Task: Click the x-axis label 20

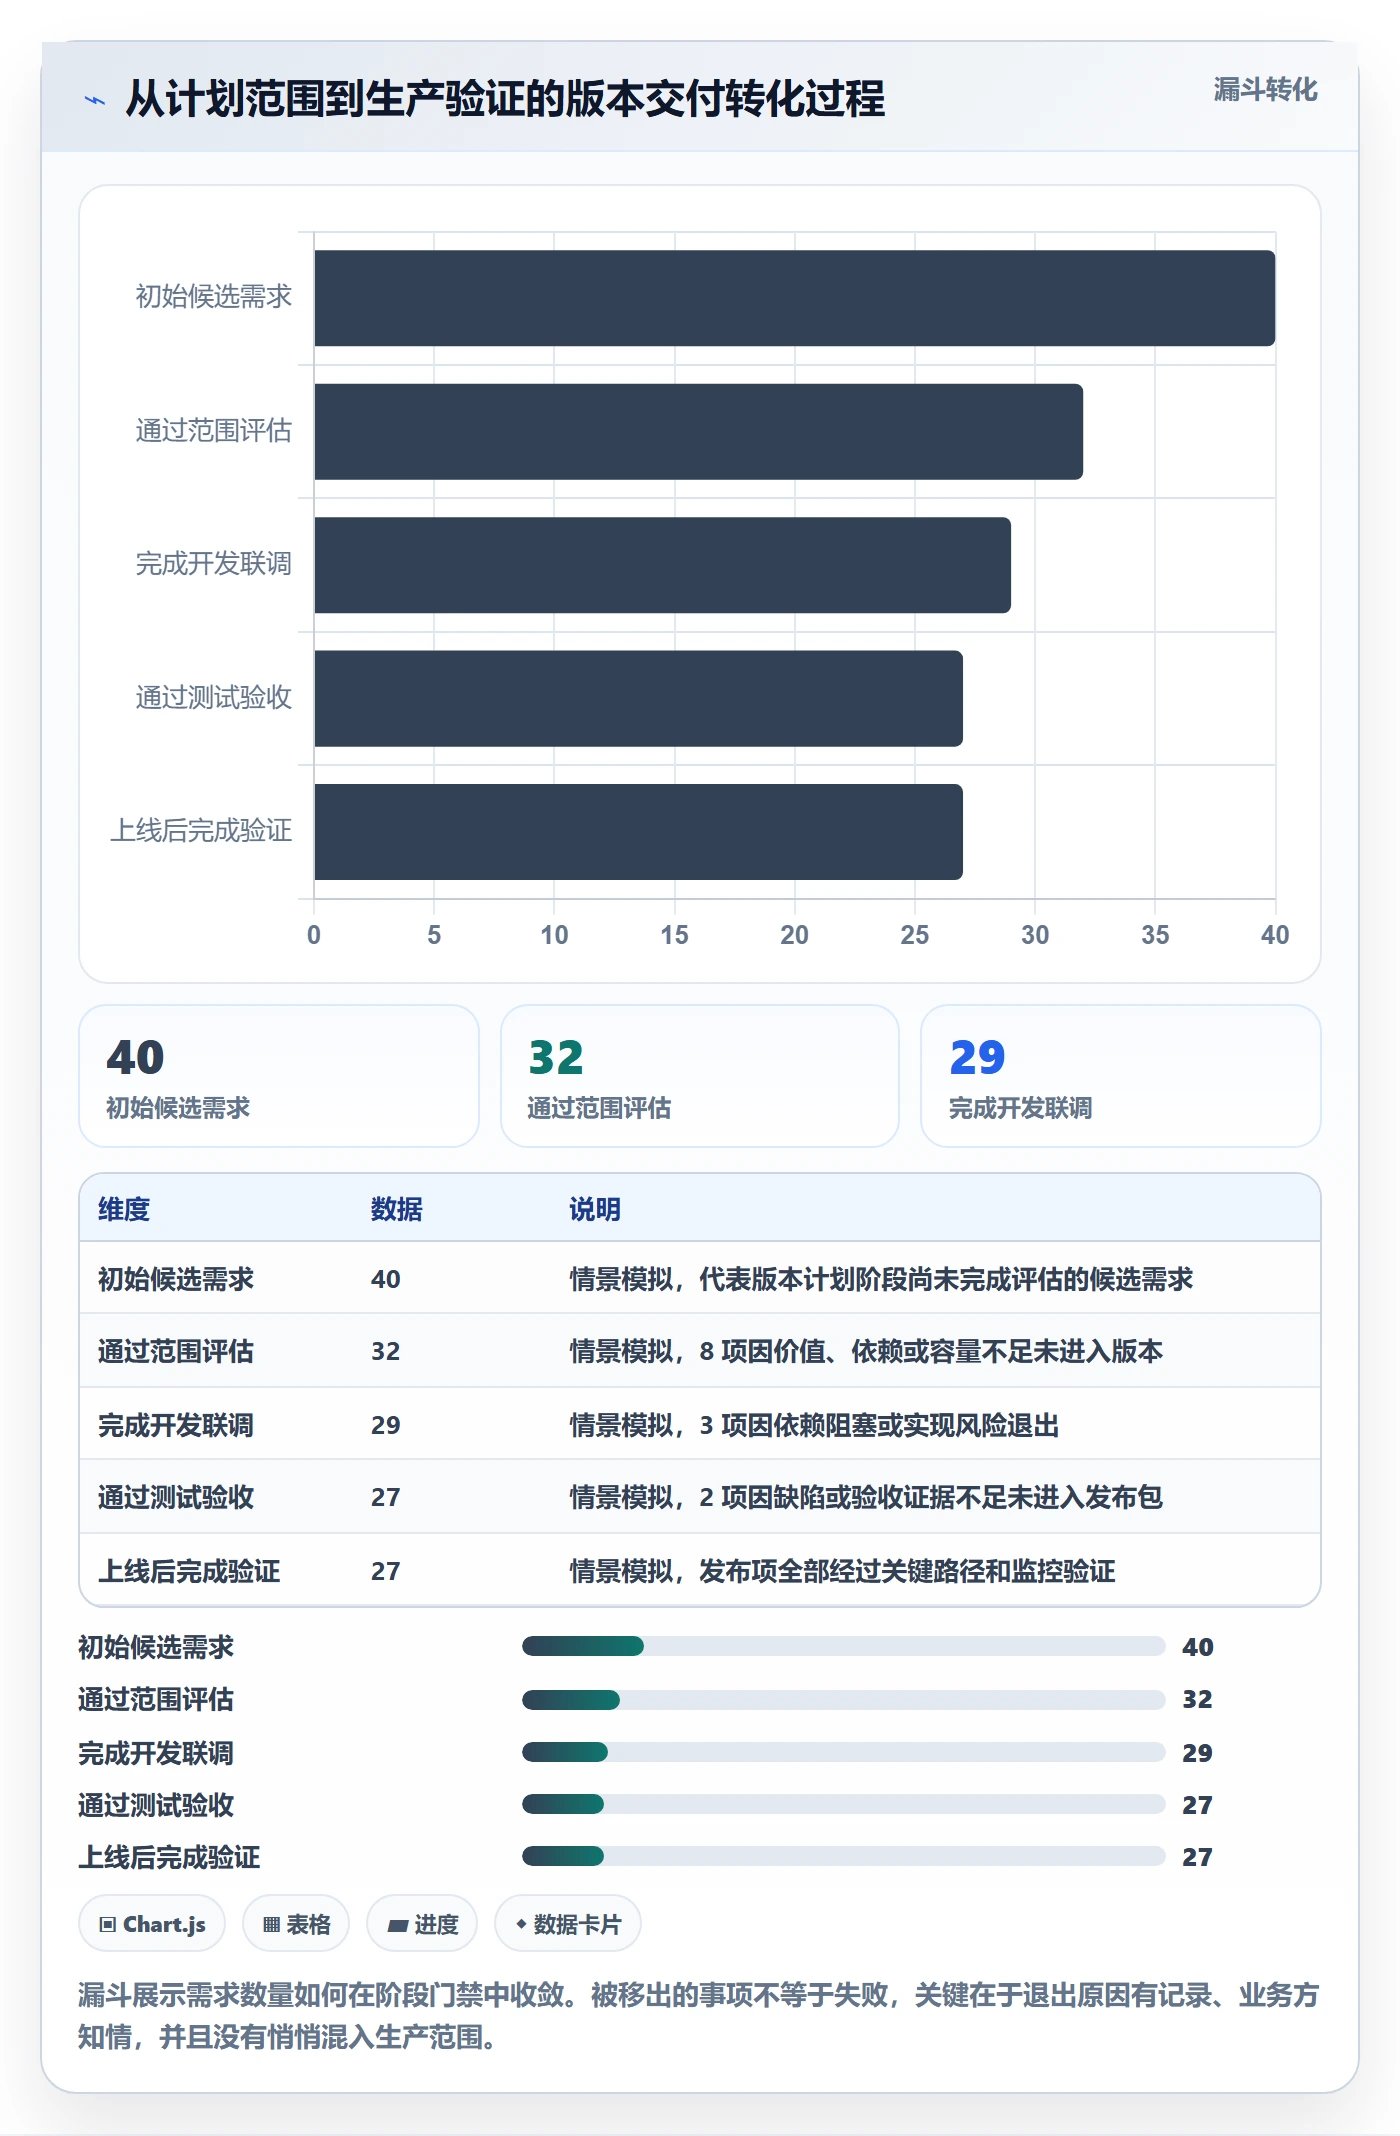Action: click(x=795, y=935)
